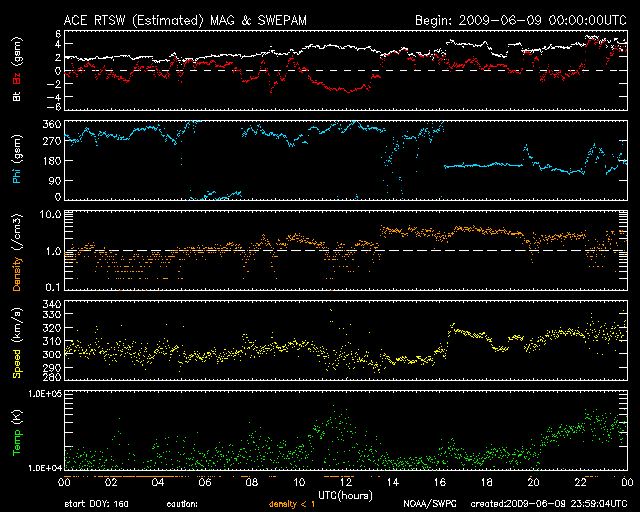Screen dimensions: 640x512
Task: Click the '320' tick on Speed axis
Action: click(52, 328)
